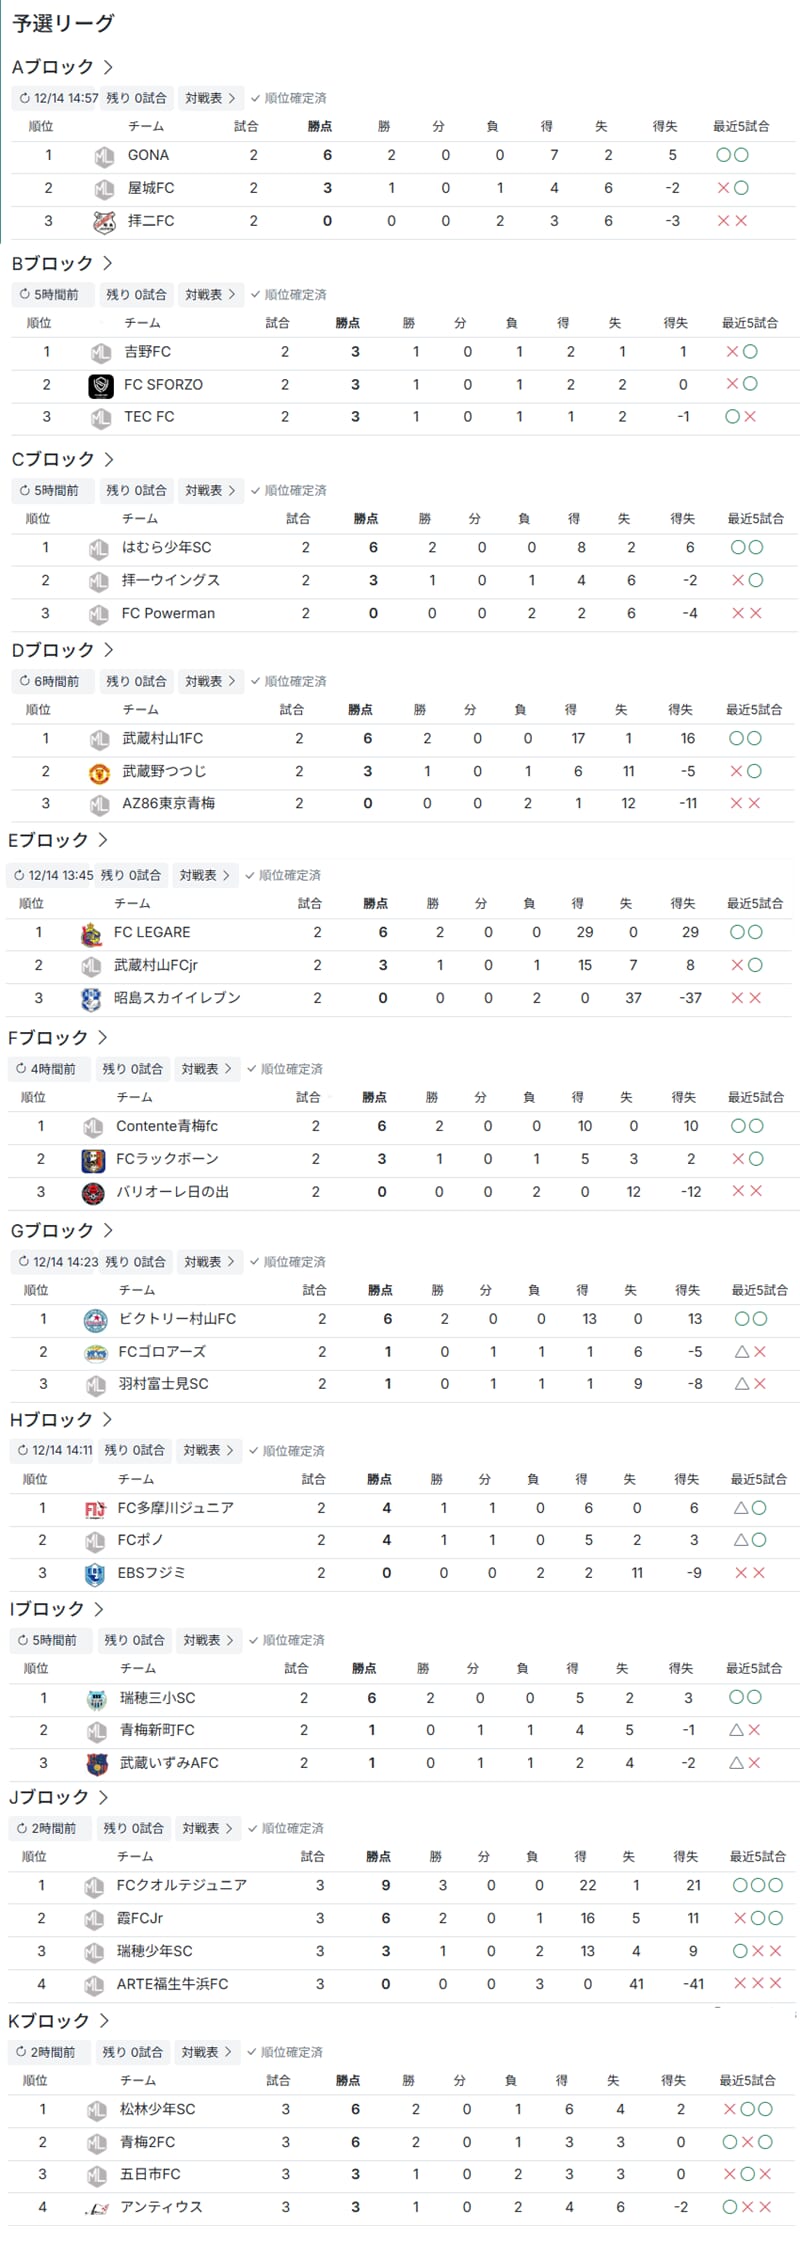Open 対戦表 for Jブロック
800x2244 pixels.
(x=207, y=1829)
